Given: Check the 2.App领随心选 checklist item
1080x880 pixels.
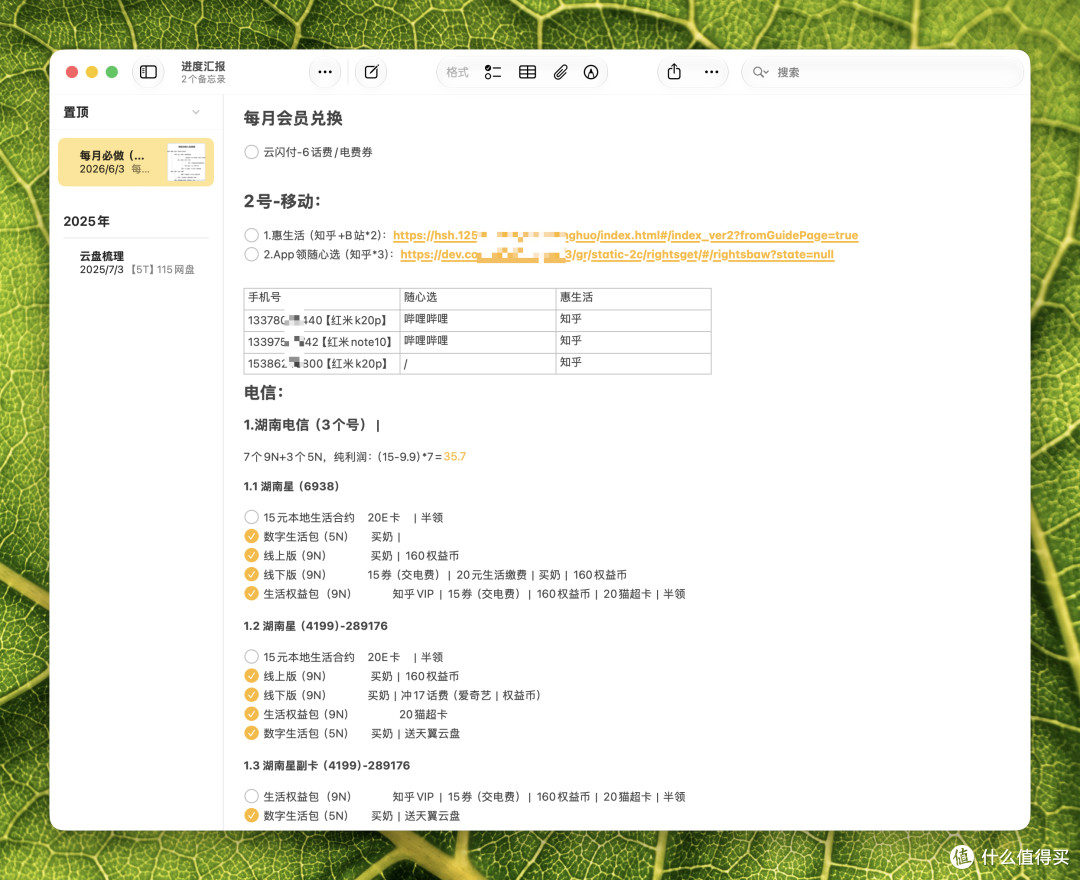Looking at the screenshot, I should tap(251, 255).
